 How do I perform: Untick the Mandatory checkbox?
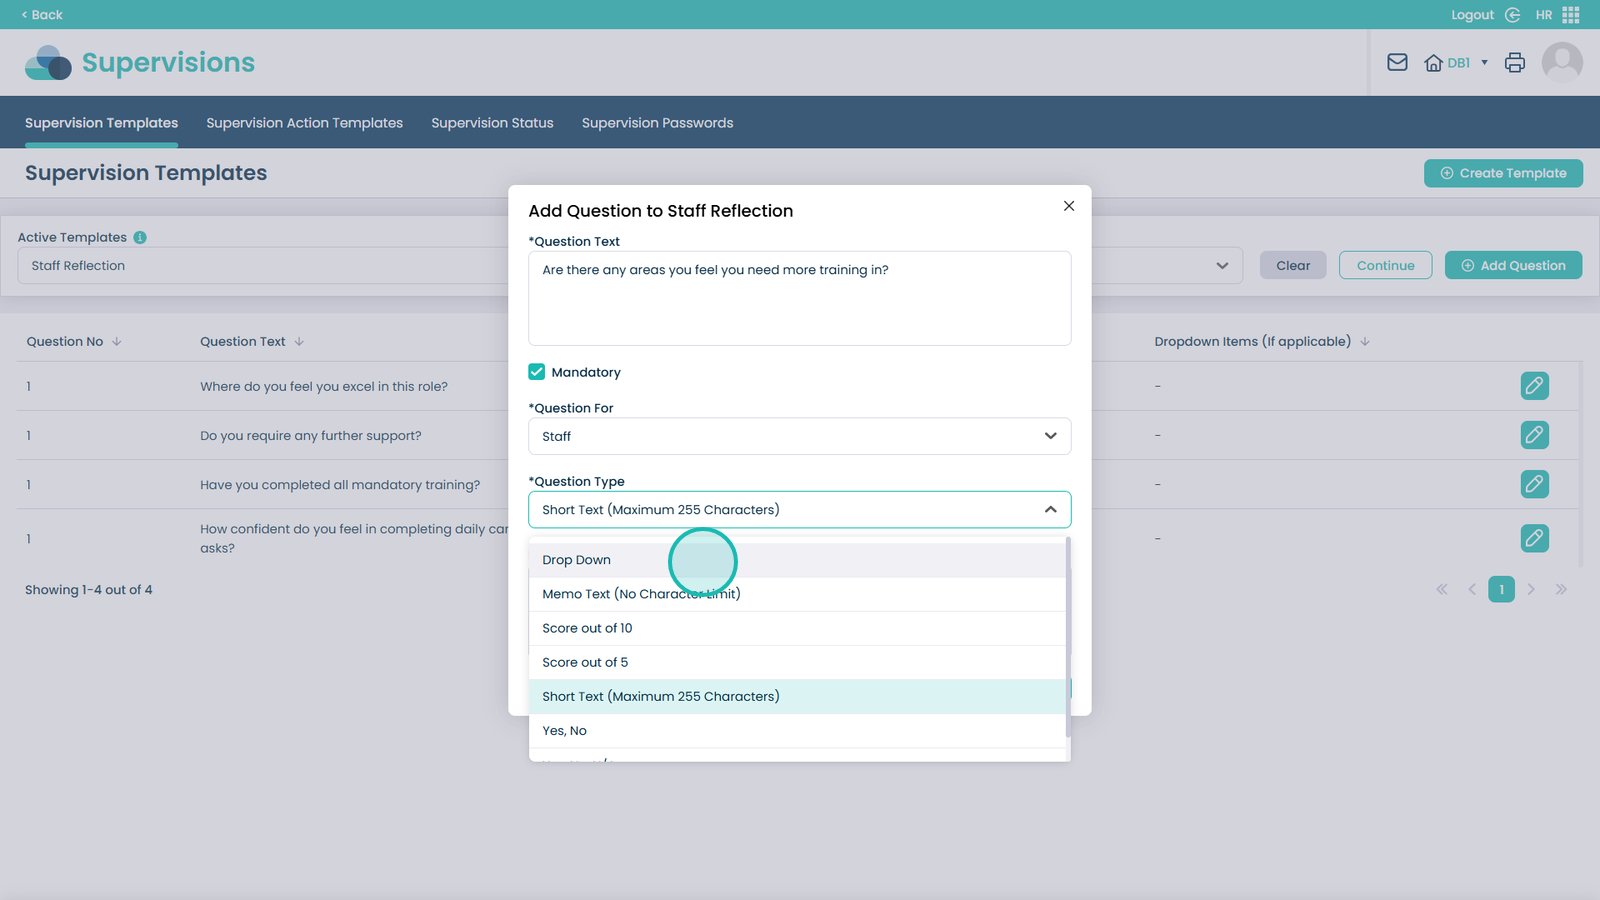(x=537, y=372)
